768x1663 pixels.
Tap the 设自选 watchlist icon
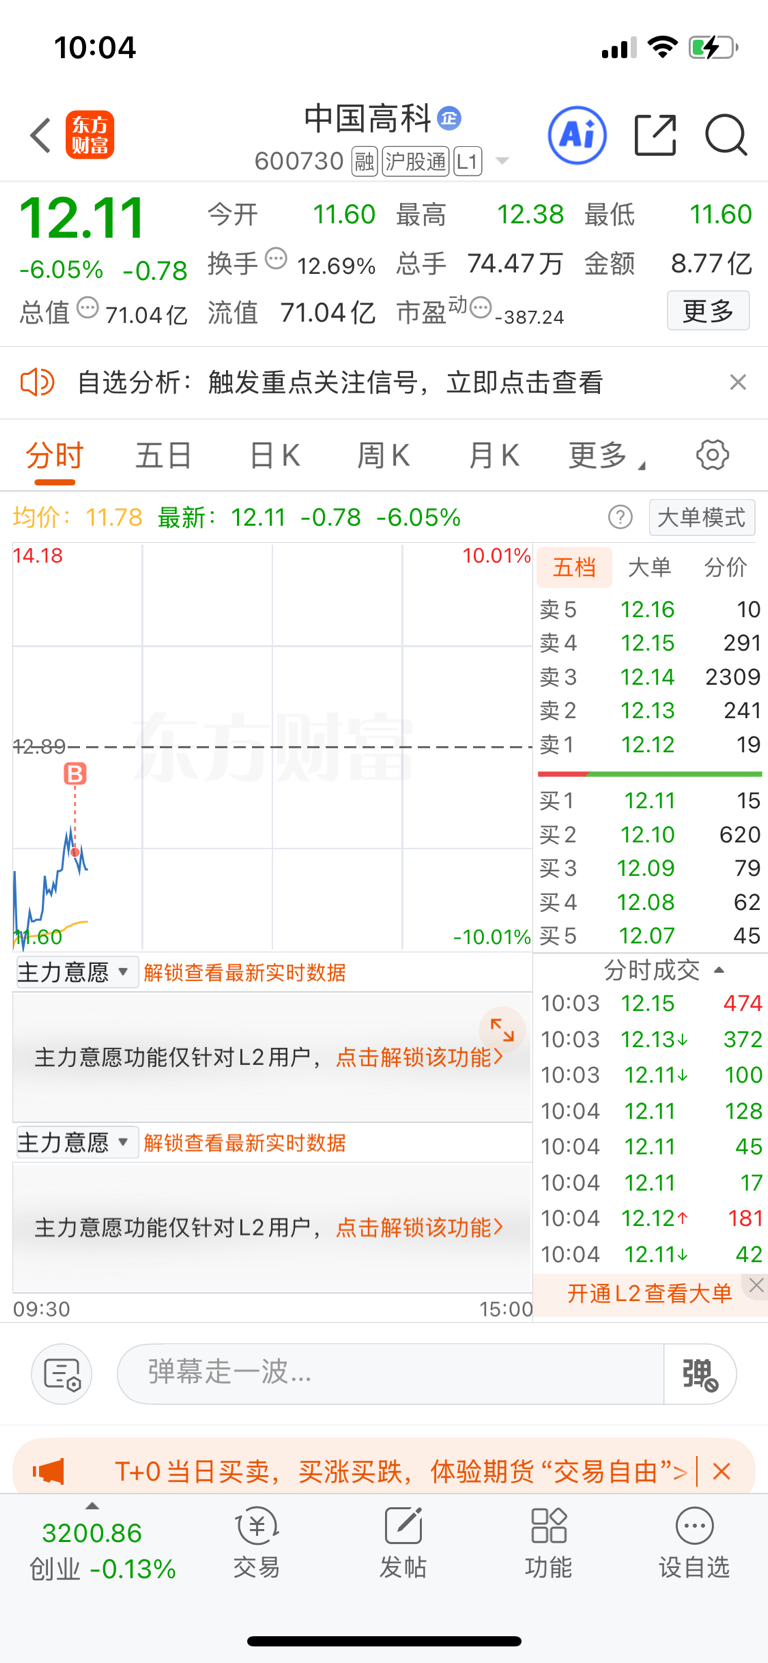click(694, 1544)
